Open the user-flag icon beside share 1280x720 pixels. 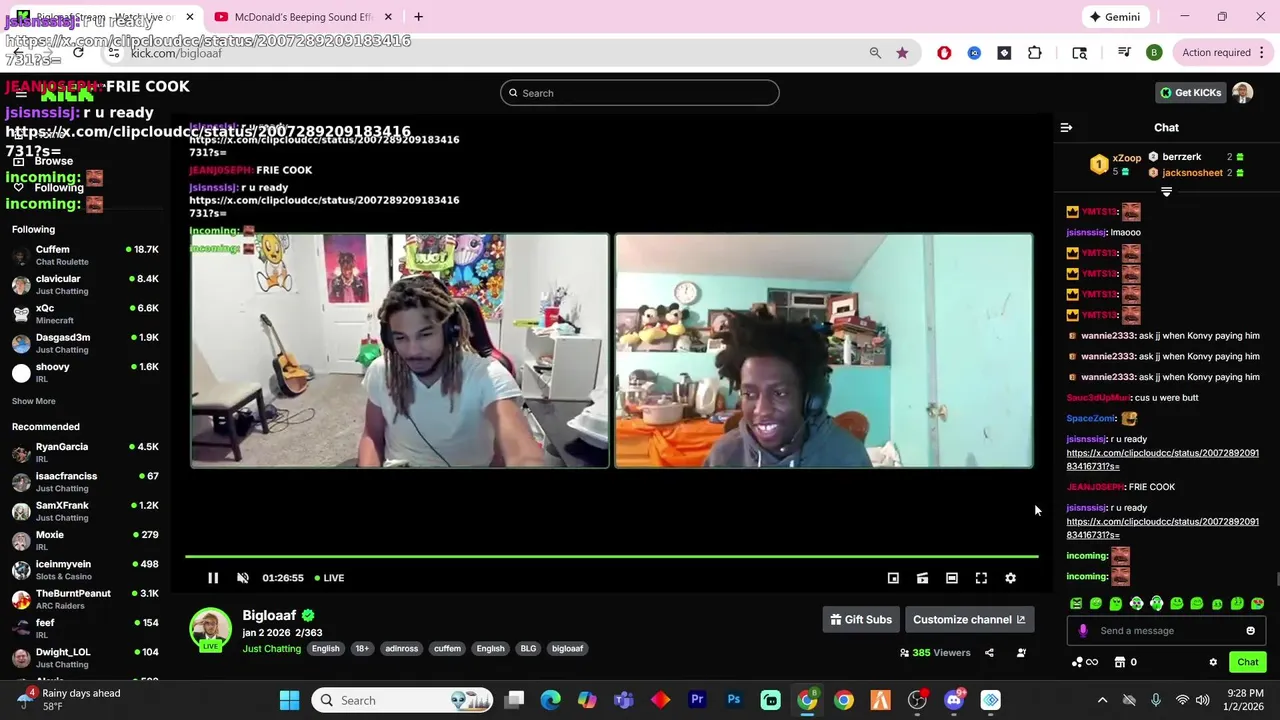click(1021, 653)
